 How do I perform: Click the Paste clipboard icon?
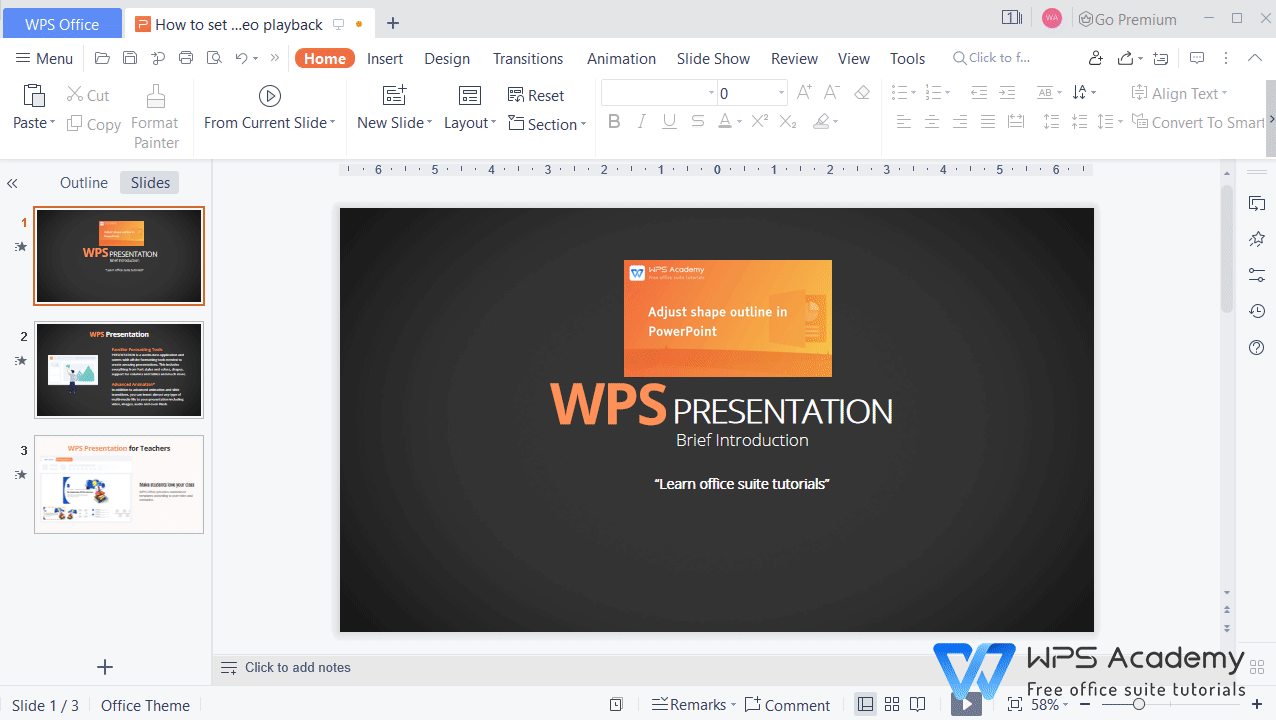[x=34, y=96]
